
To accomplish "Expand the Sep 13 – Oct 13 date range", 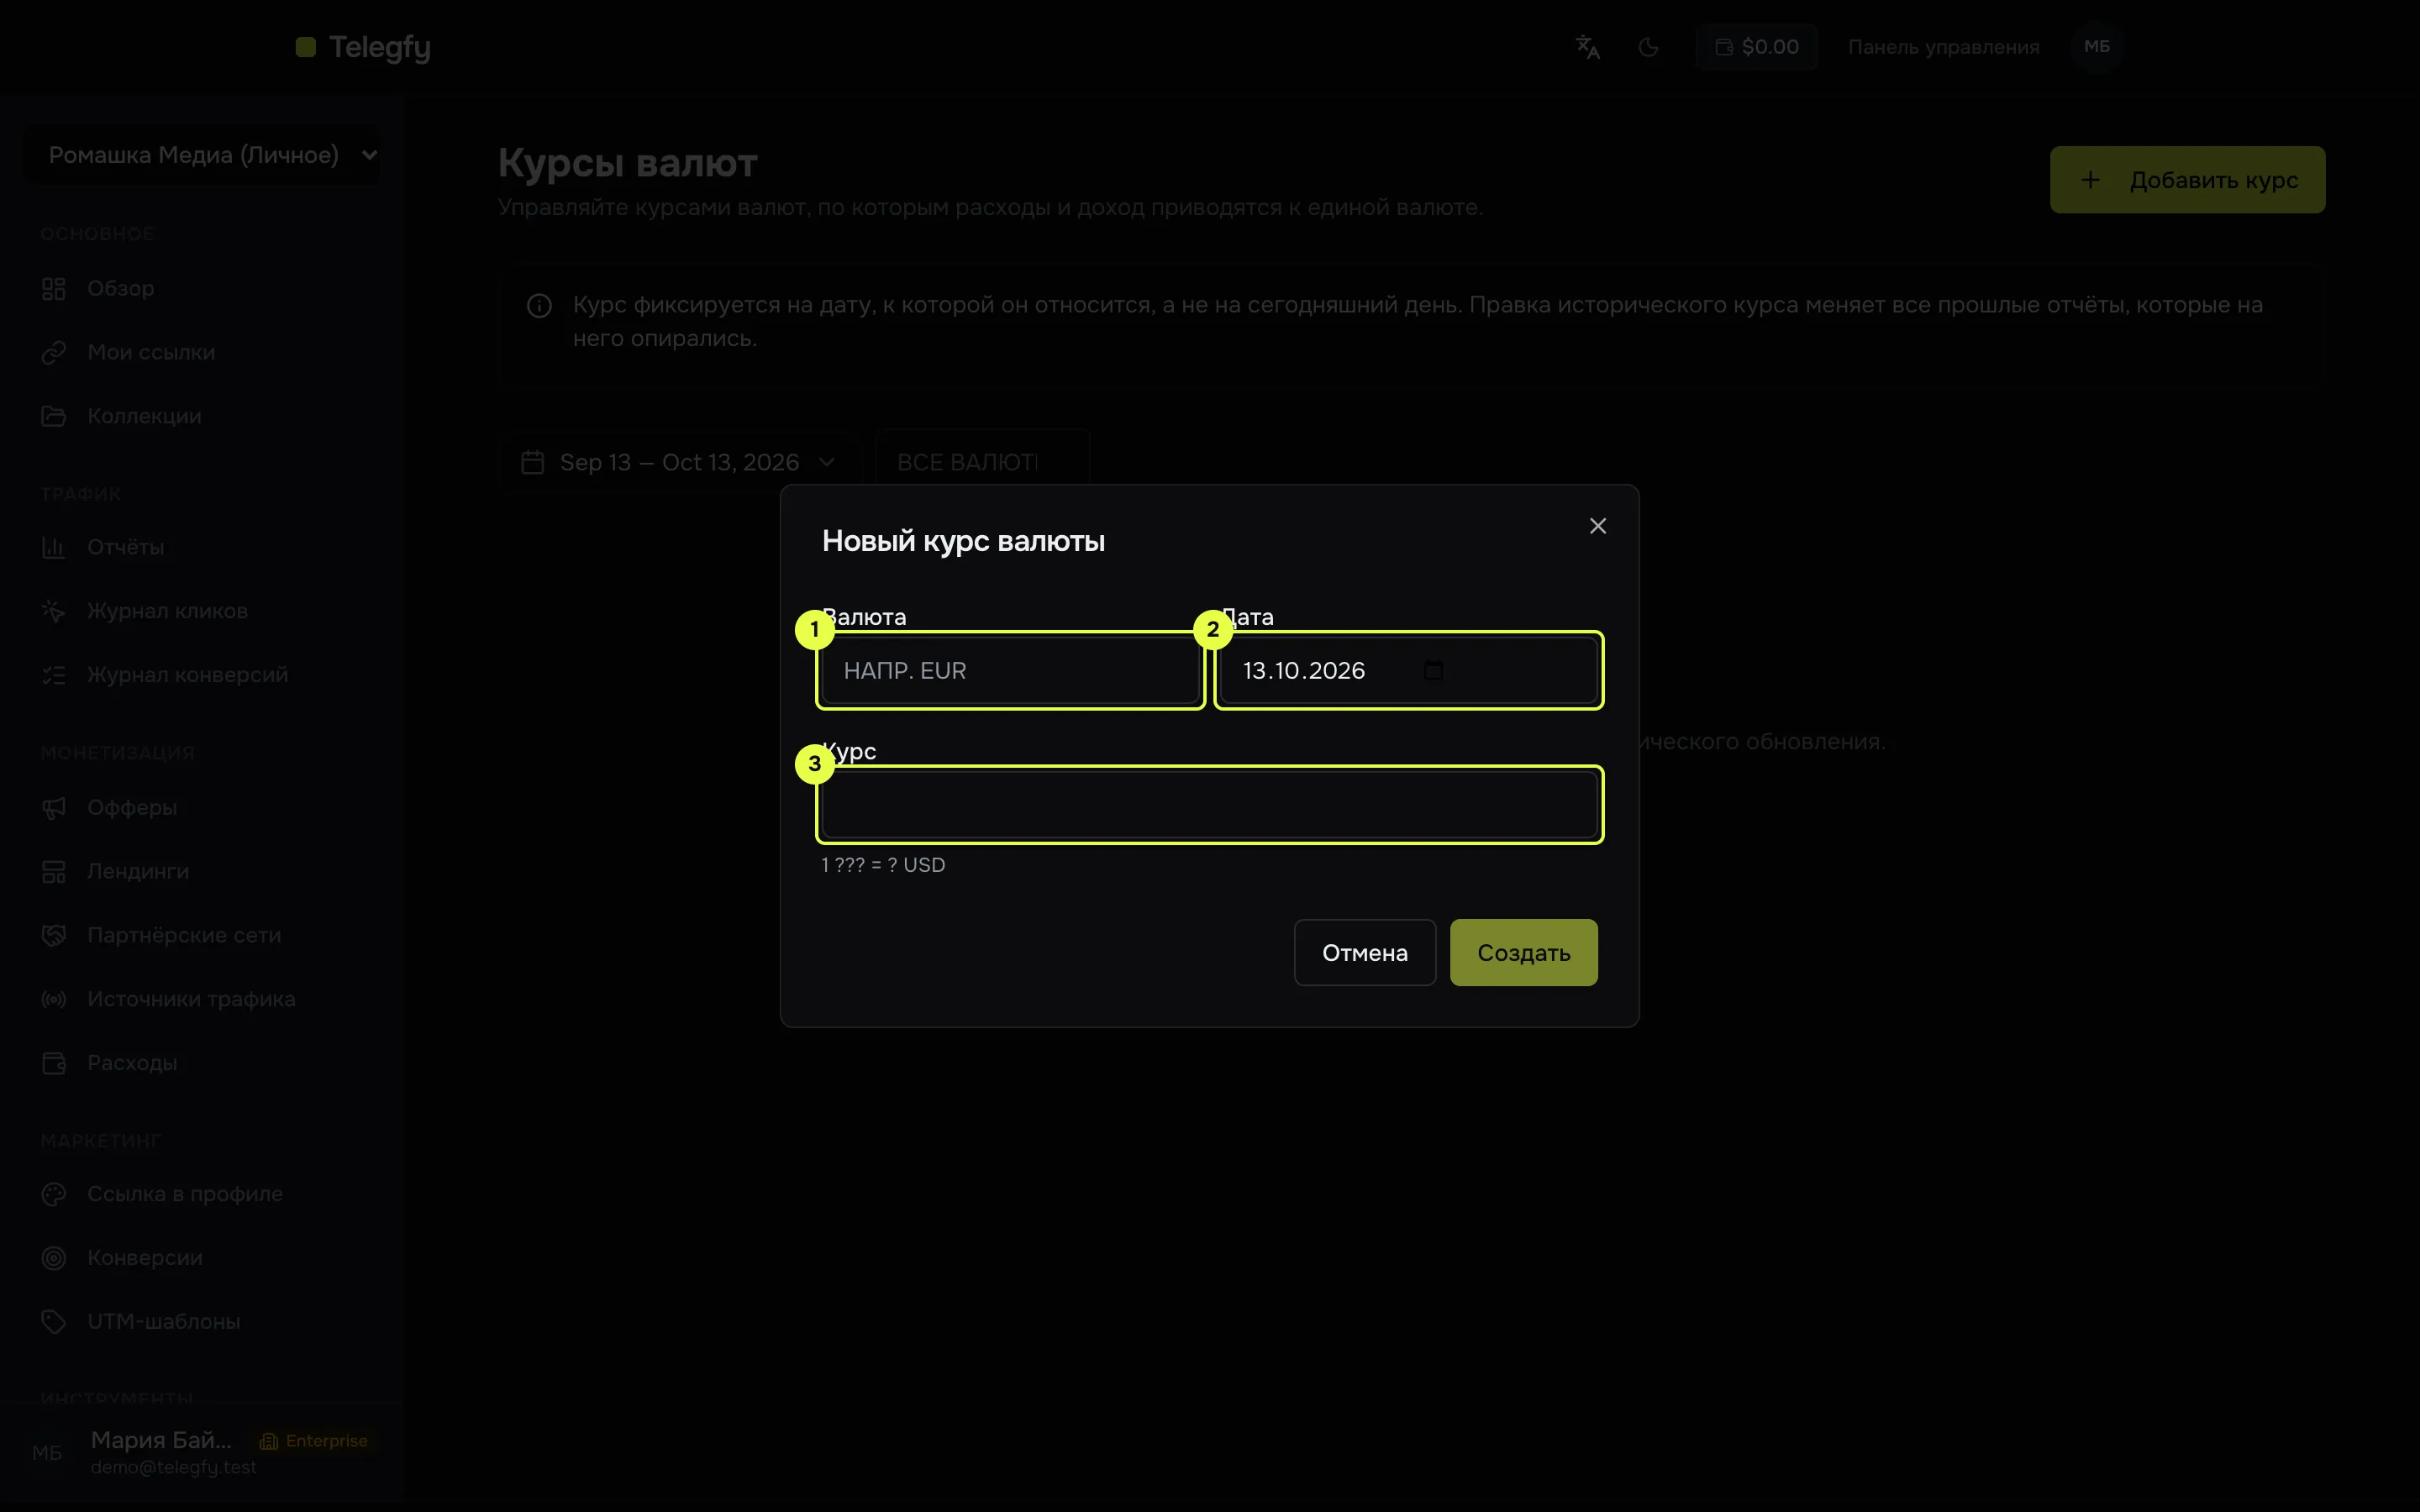I will coord(679,462).
